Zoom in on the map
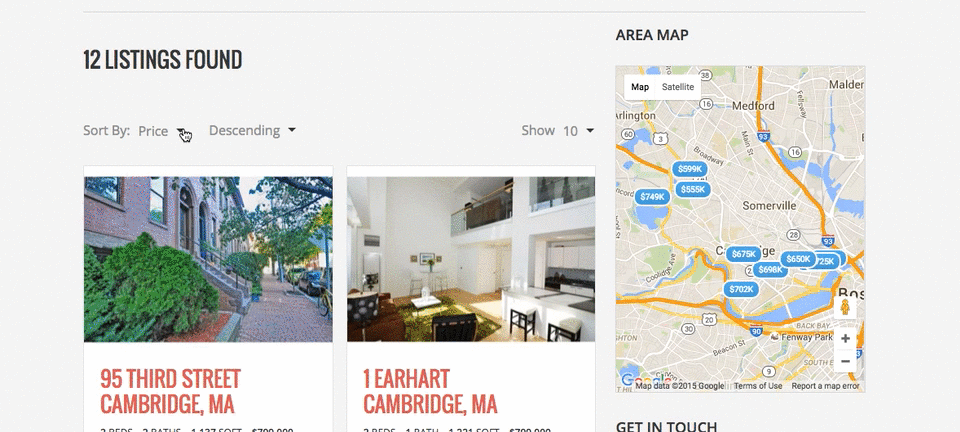Screen dimensions: 960x432 pyautogui.click(x=845, y=339)
